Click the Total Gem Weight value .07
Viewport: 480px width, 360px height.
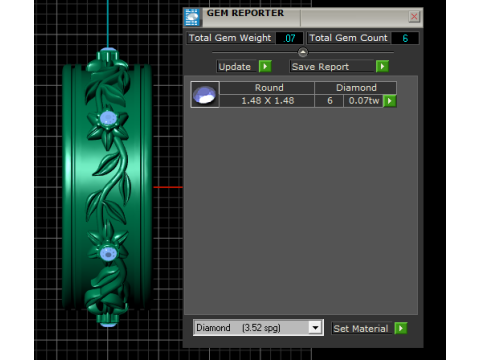tap(289, 38)
